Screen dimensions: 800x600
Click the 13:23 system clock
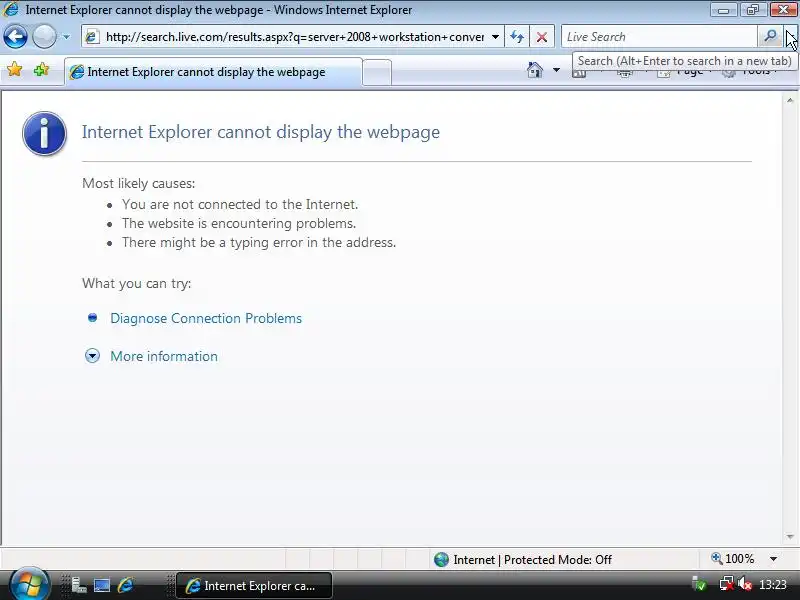tap(772, 584)
